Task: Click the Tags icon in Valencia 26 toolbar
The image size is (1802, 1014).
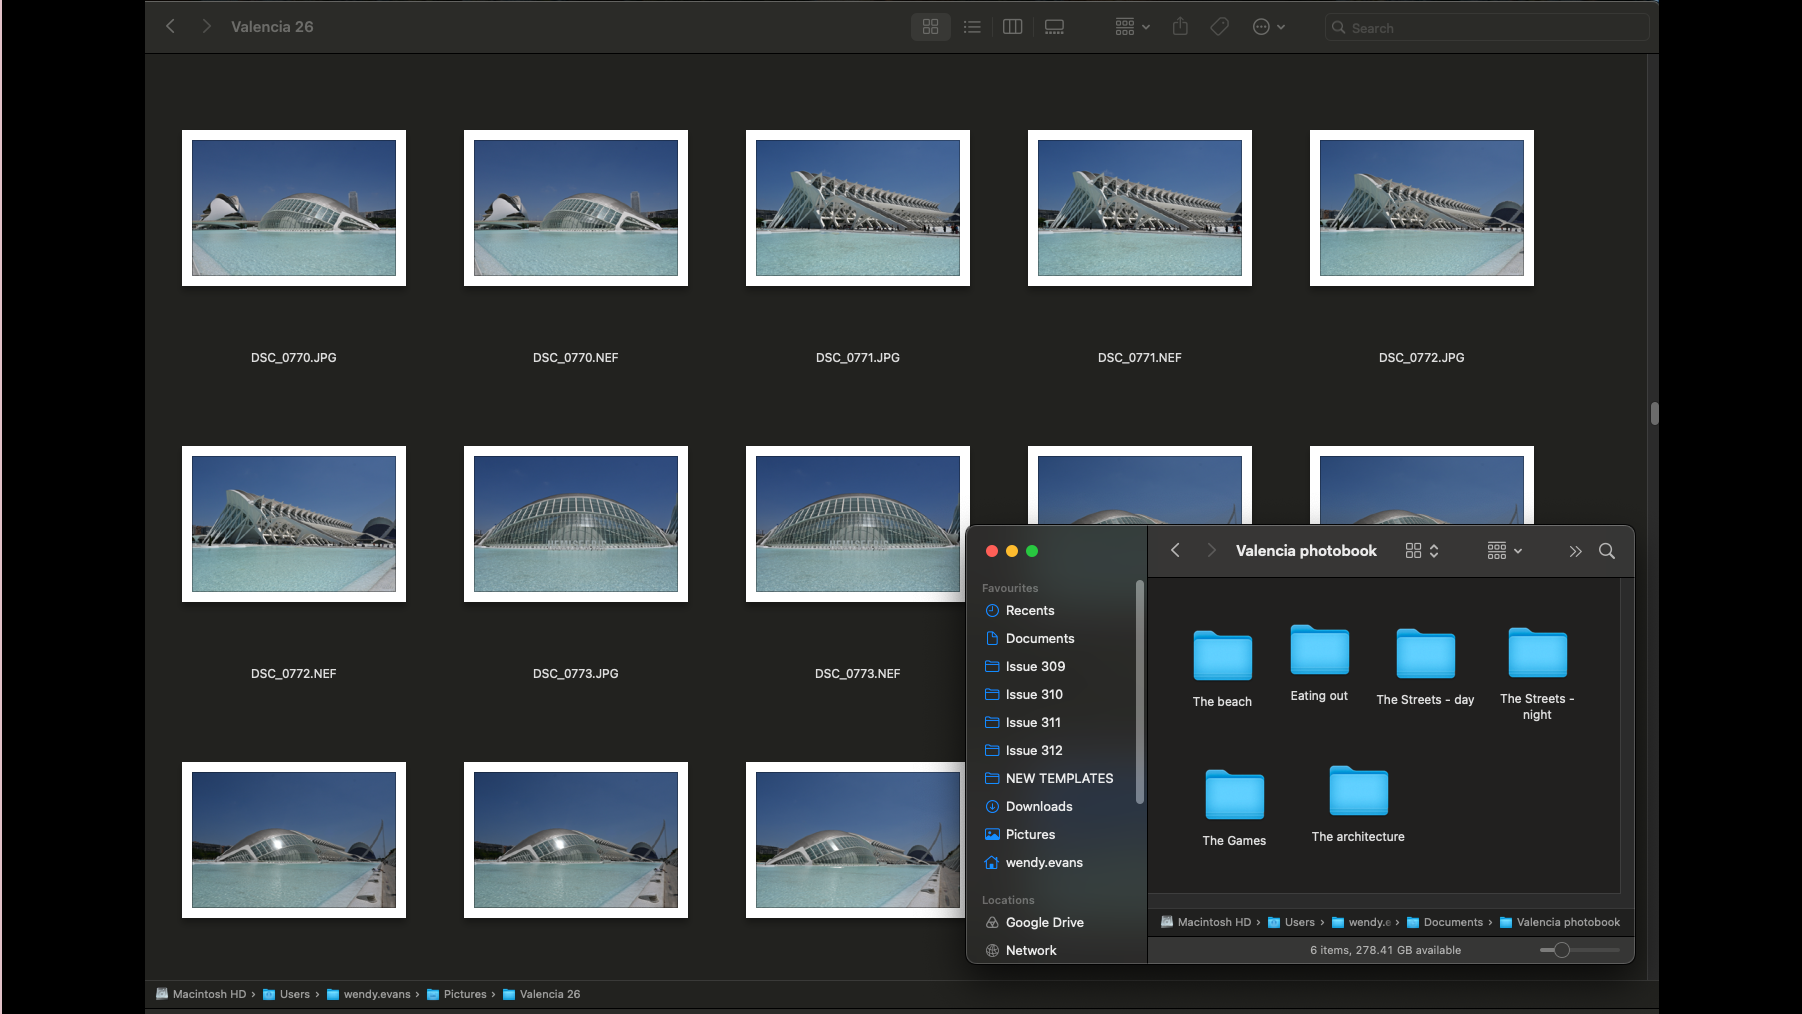Action: click(1220, 27)
